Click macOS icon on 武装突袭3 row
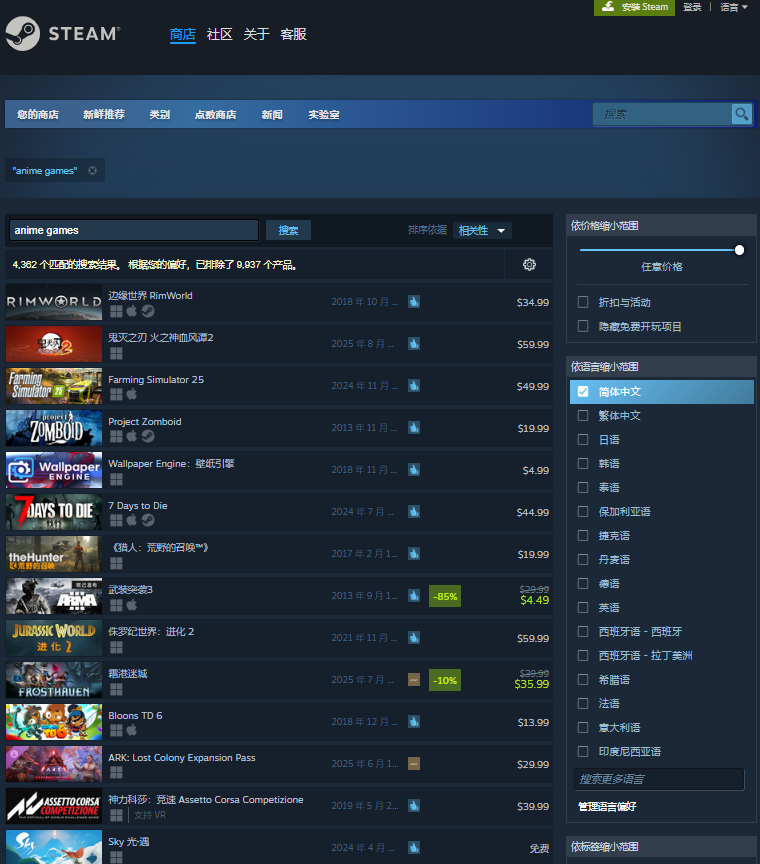The width and height of the screenshot is (760, 864). tap(132, 605)
